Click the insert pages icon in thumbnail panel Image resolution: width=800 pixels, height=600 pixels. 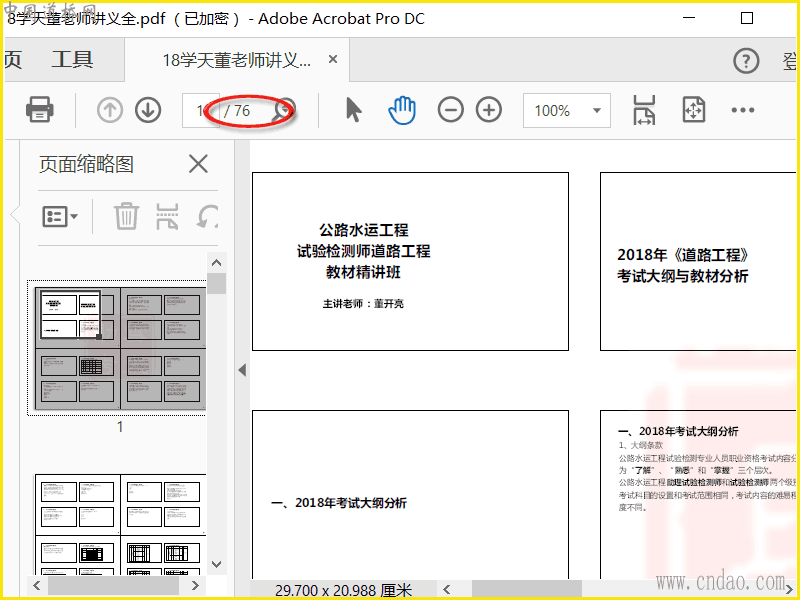coord(167,216)
